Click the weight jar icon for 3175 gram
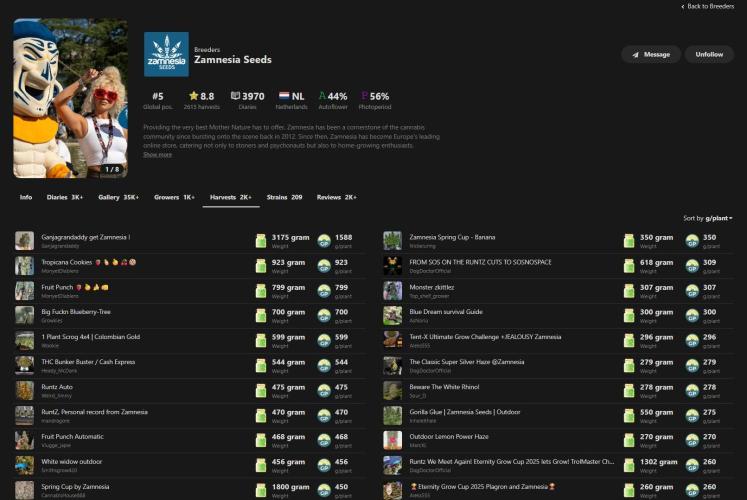The height and width of the screenshot is (500, 747). point(261,240)
